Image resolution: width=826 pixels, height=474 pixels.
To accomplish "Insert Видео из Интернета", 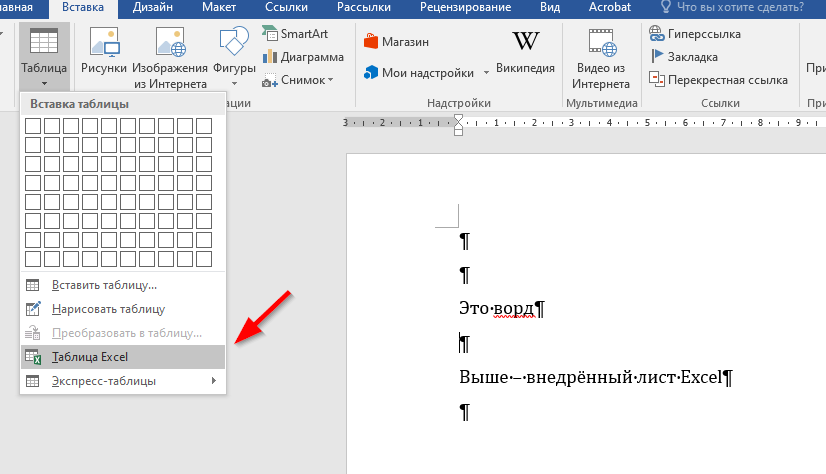I will 600,43.
